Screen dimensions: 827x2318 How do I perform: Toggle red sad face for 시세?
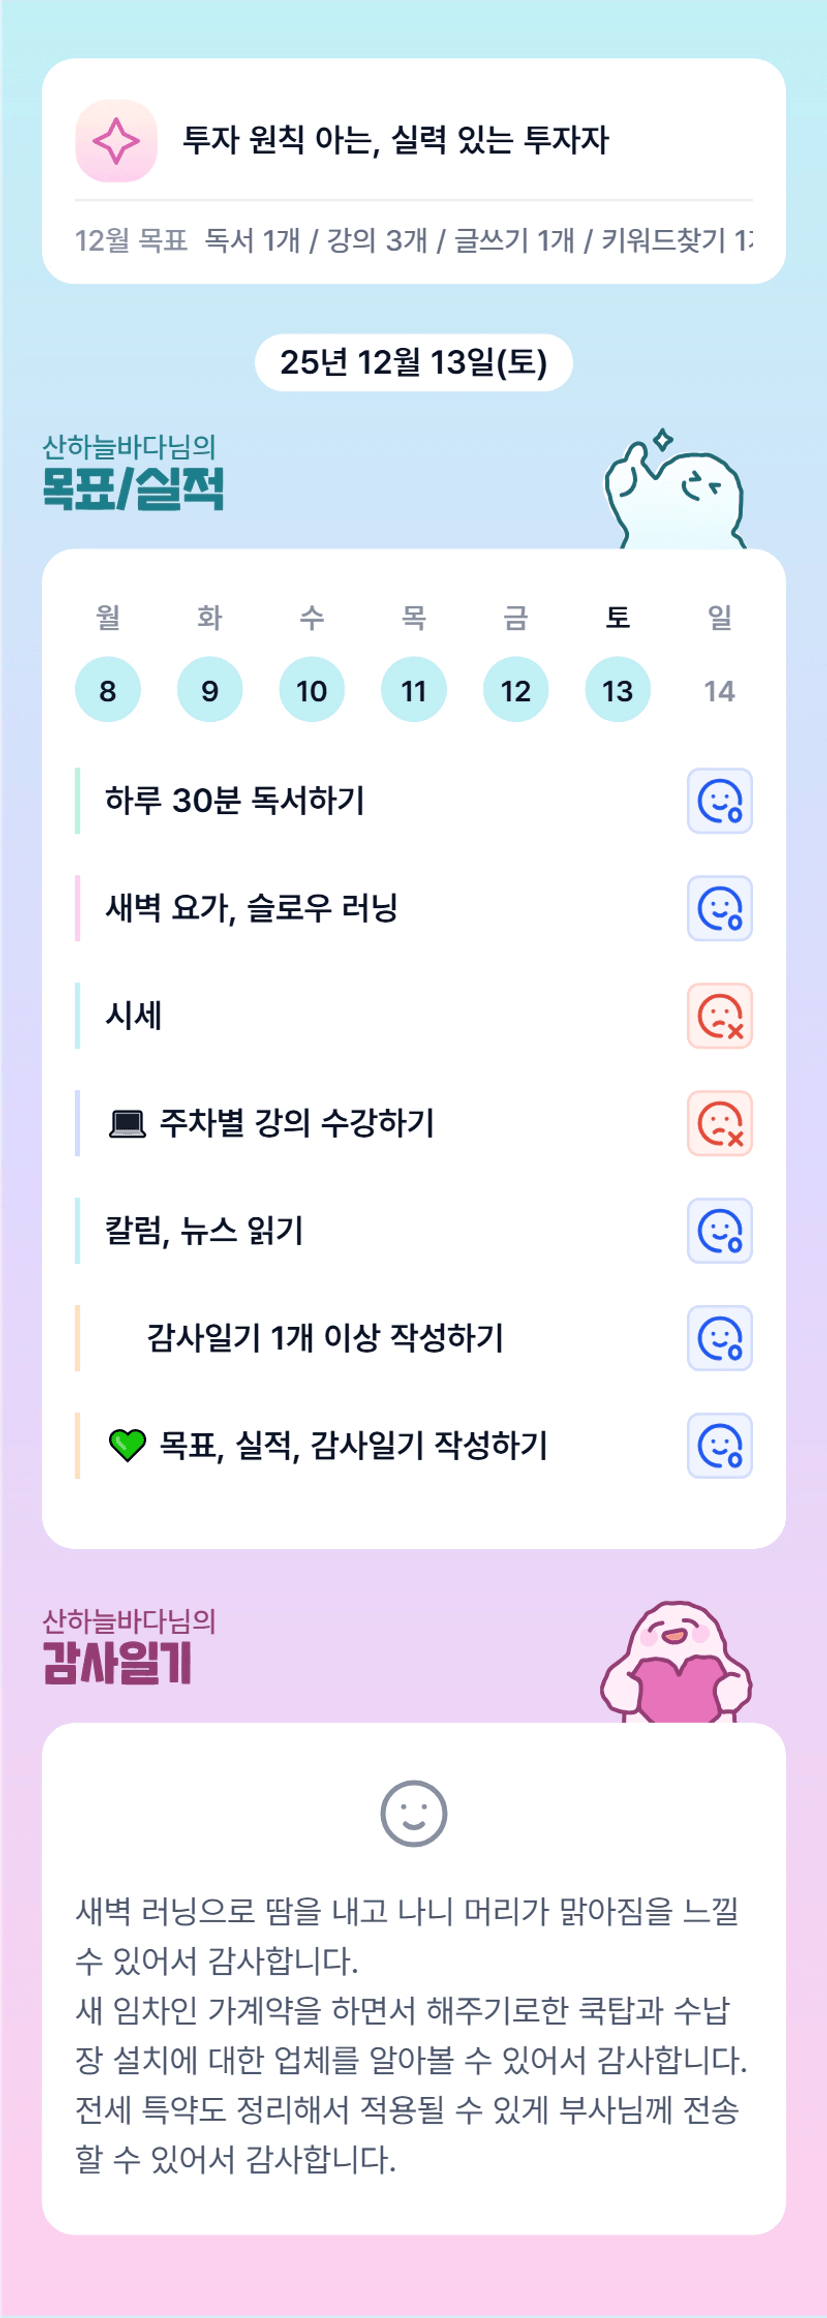point(719,1016)
